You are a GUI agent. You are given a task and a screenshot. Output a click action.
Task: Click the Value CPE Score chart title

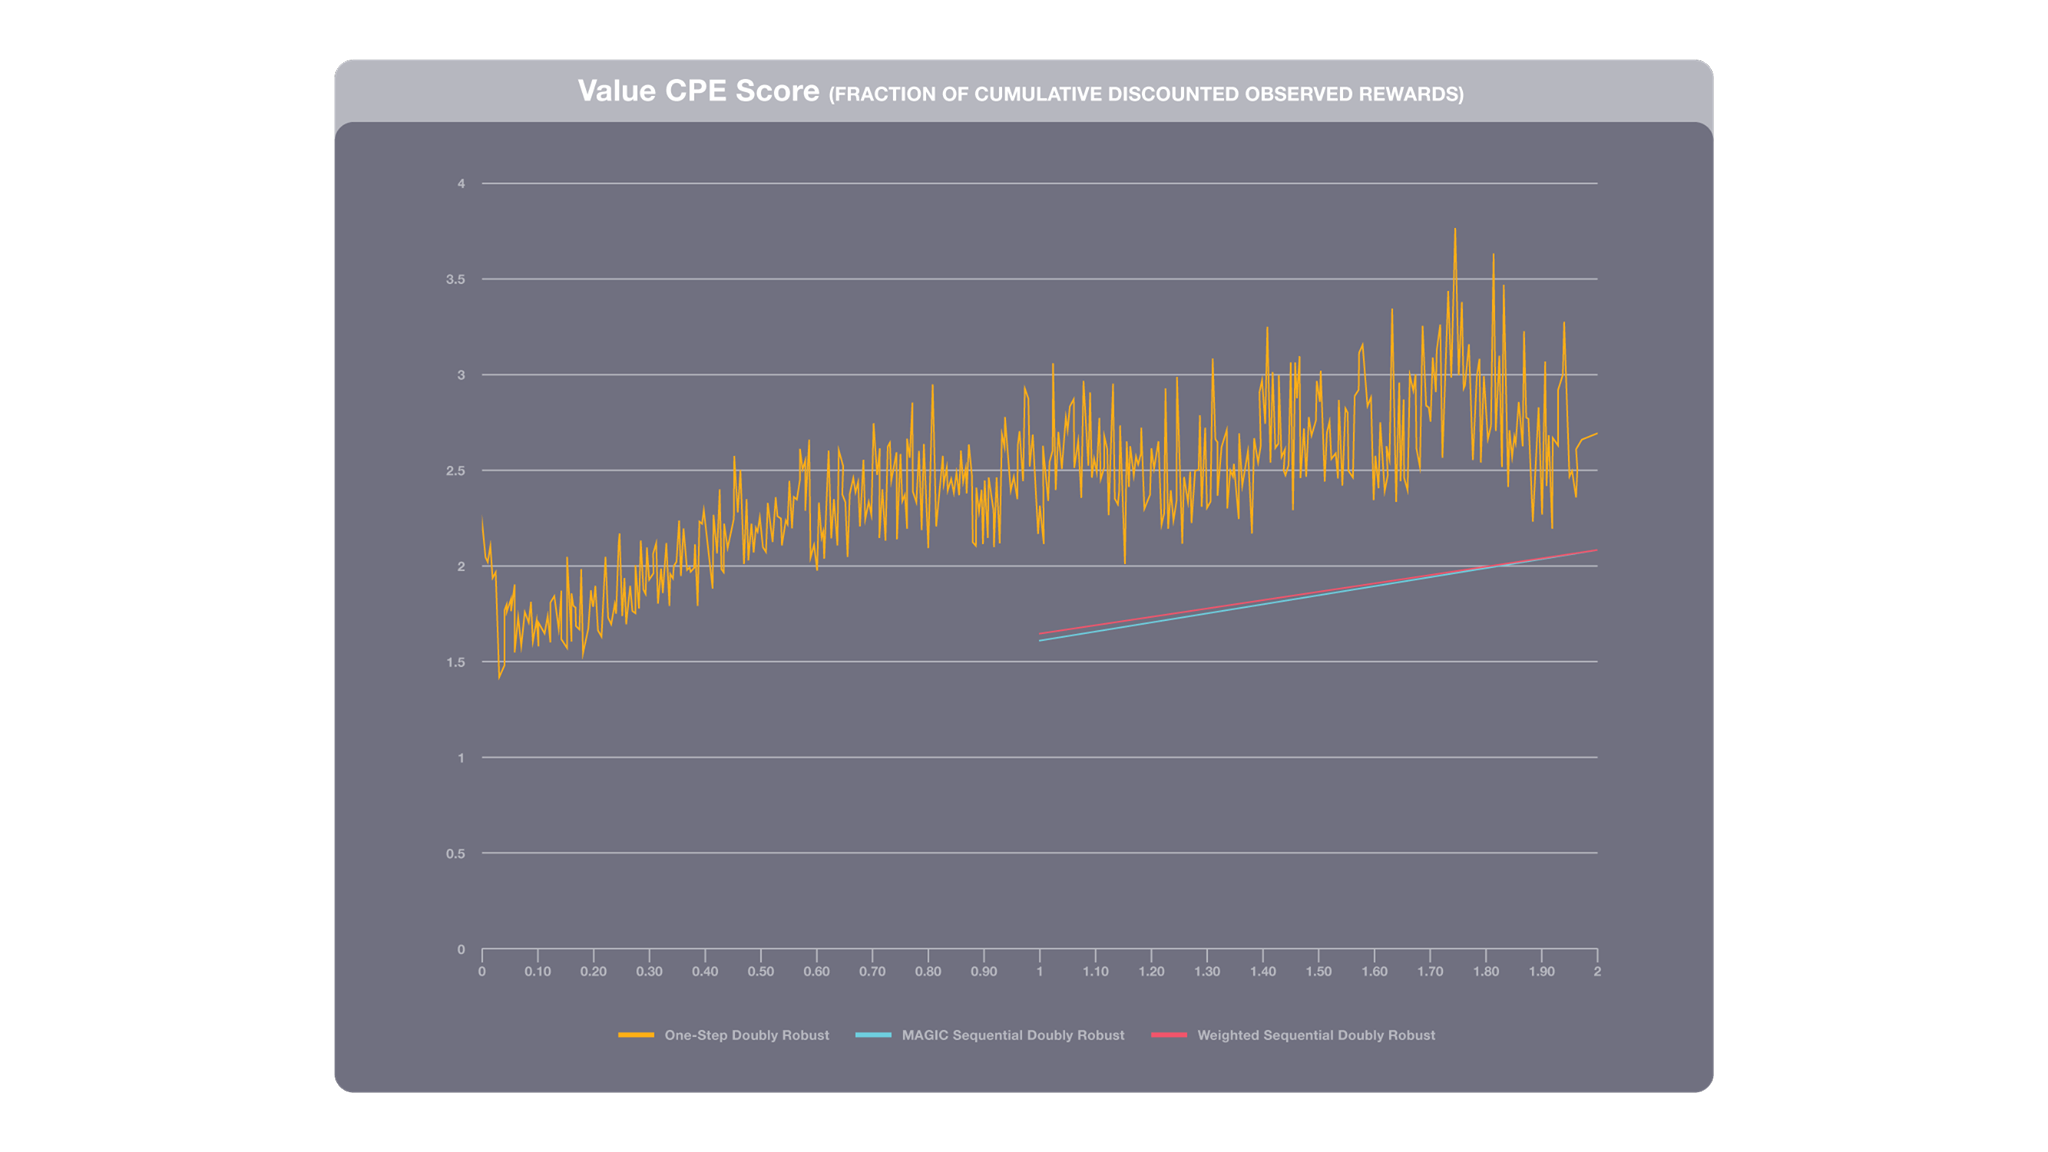point(698,91)
